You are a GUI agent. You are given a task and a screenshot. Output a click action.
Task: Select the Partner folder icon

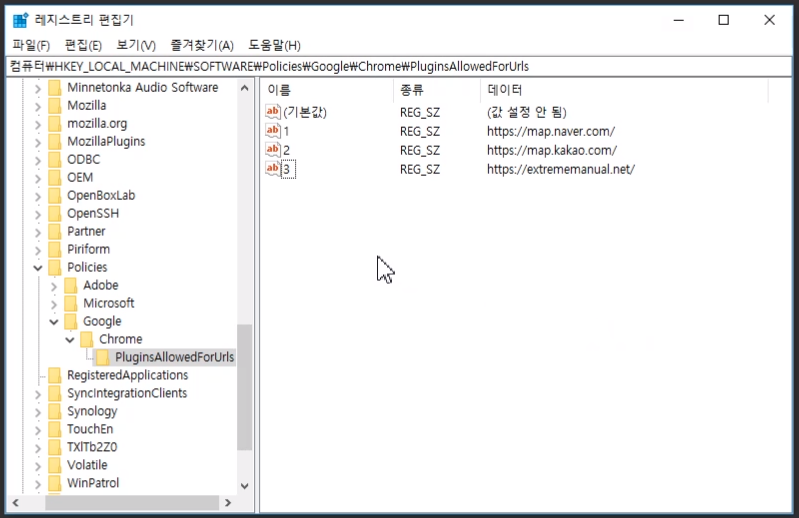point(55,231)
